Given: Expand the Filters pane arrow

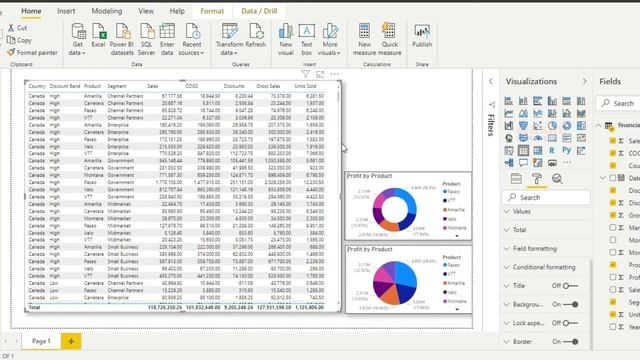Looking at the screenshot, I should (x=491, y=82).
